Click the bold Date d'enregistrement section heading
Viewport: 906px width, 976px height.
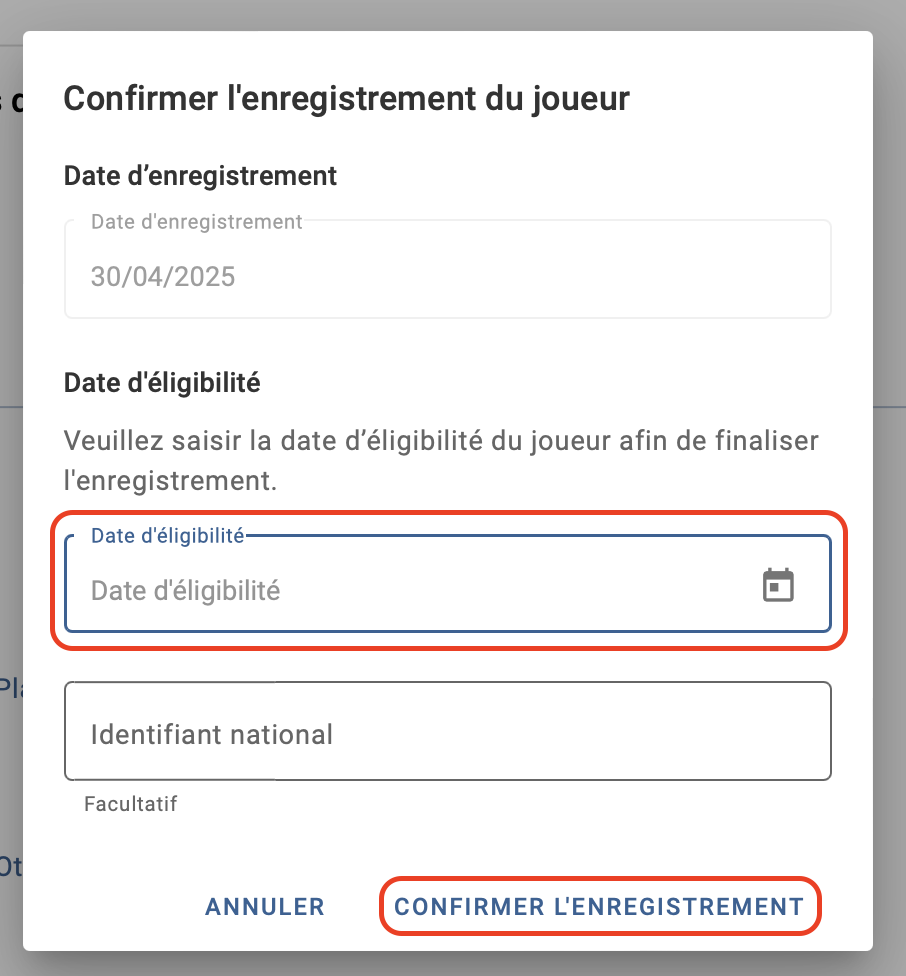200,176
